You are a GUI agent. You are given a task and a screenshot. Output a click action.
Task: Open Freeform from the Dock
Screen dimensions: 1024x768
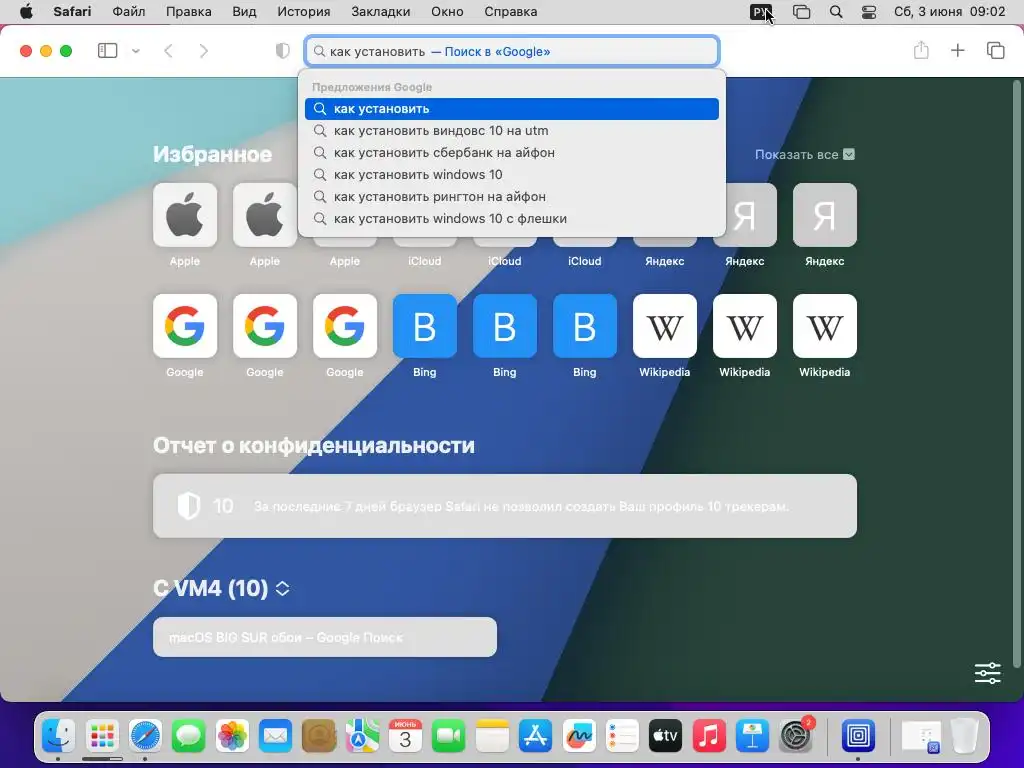point(579,737)
